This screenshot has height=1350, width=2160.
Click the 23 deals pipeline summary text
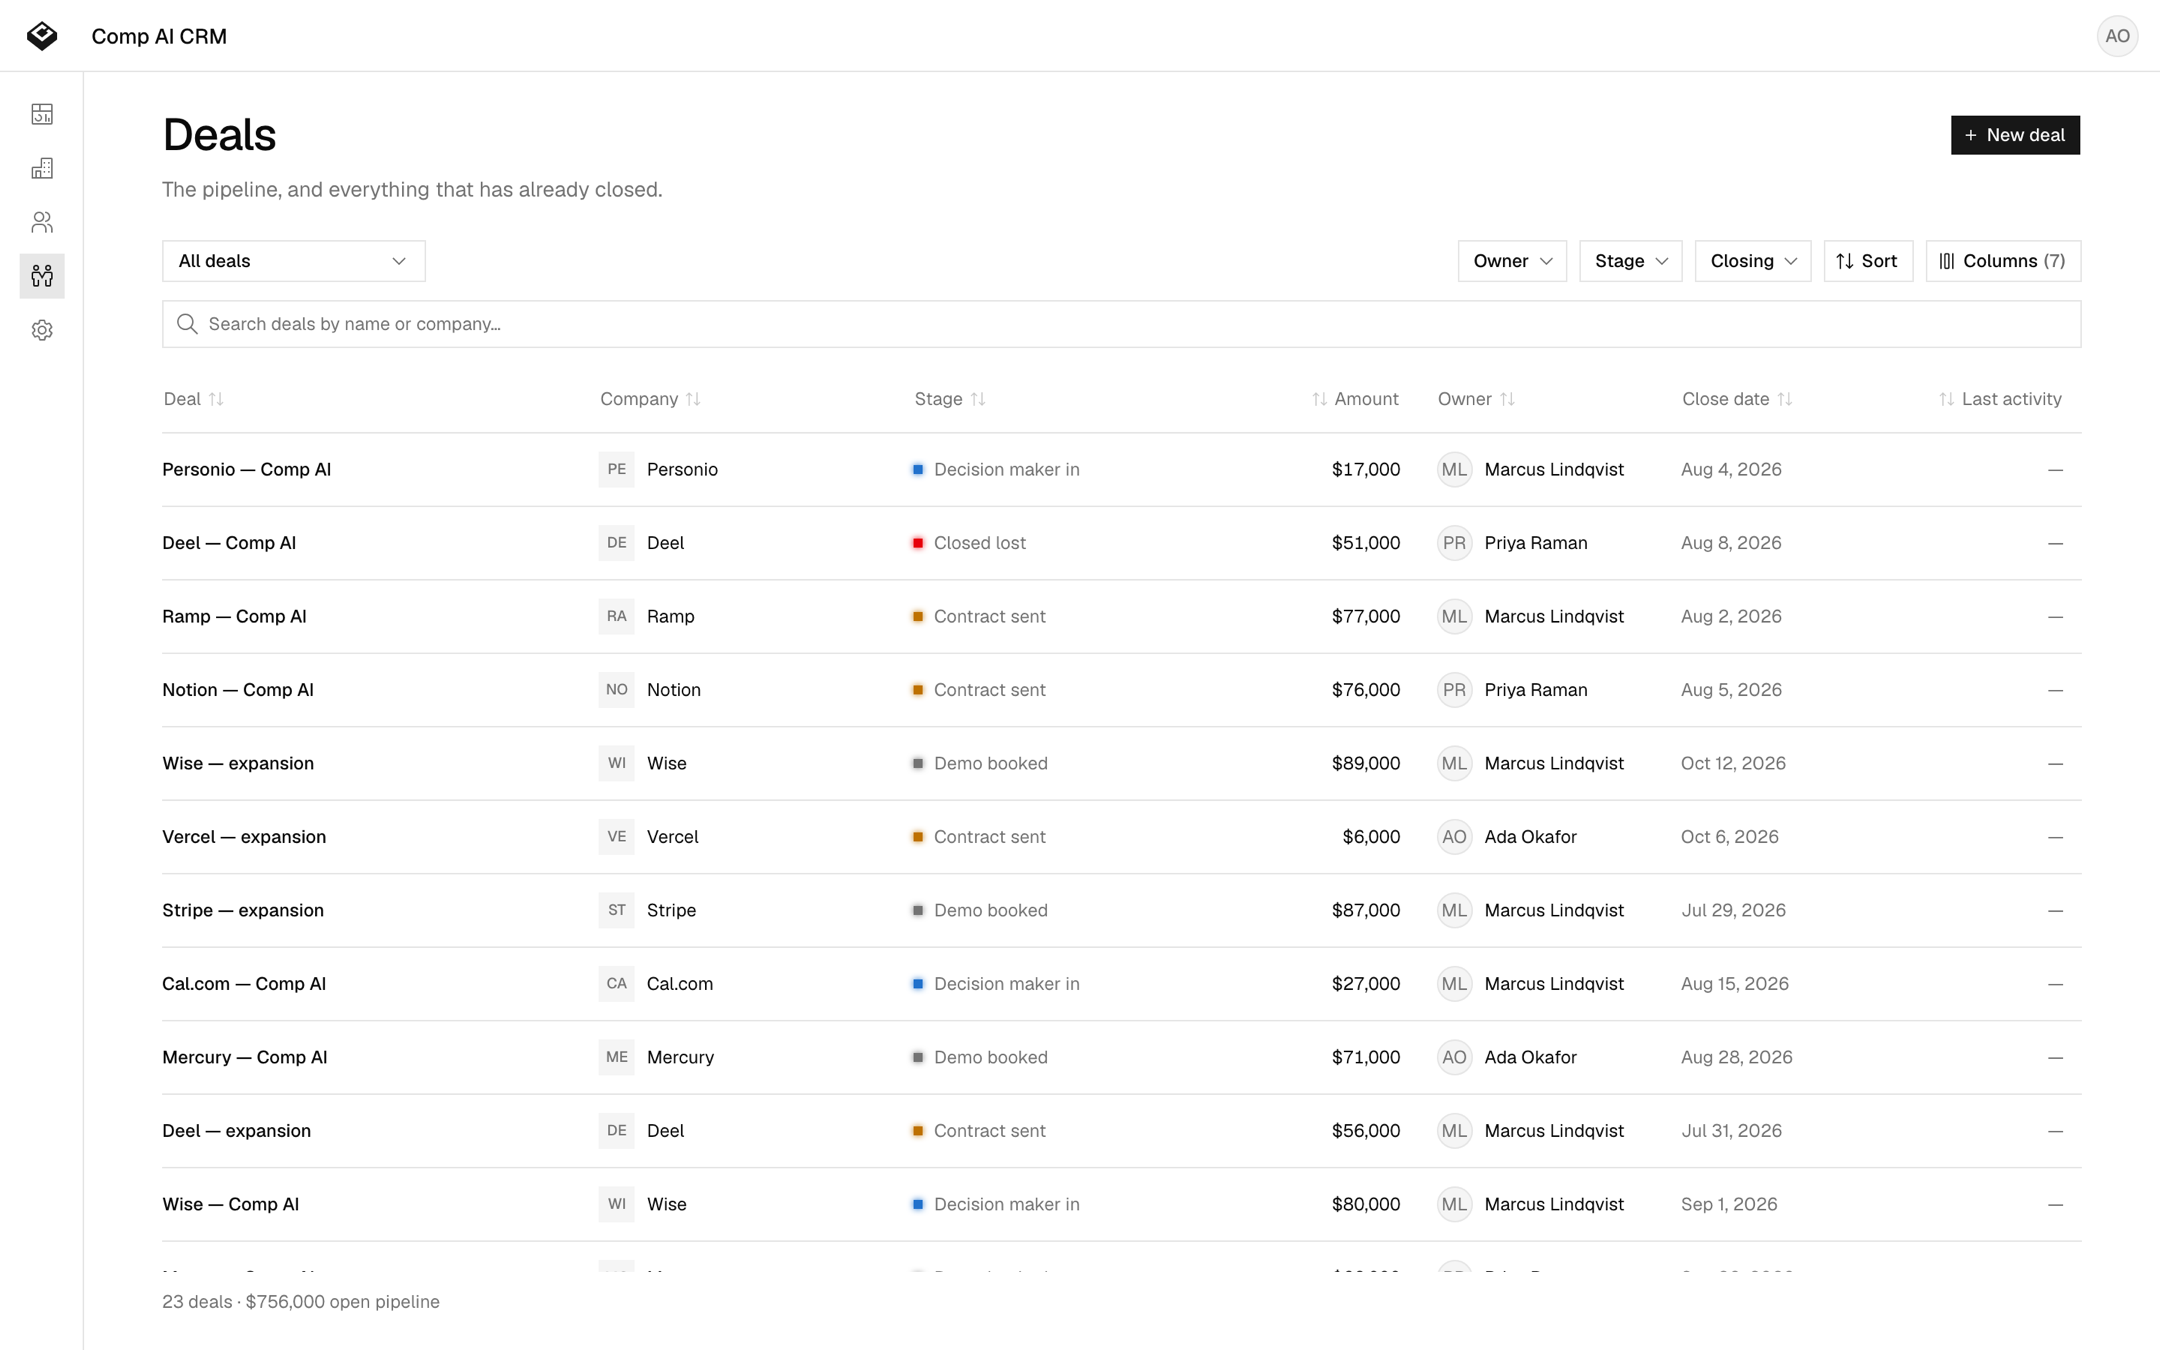tap(301, 1302)
